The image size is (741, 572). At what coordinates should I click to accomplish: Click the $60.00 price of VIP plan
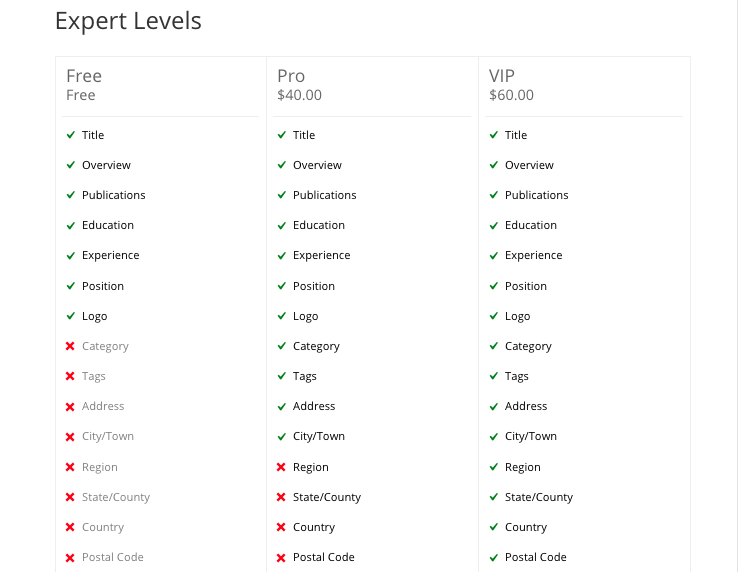point(511,96)
